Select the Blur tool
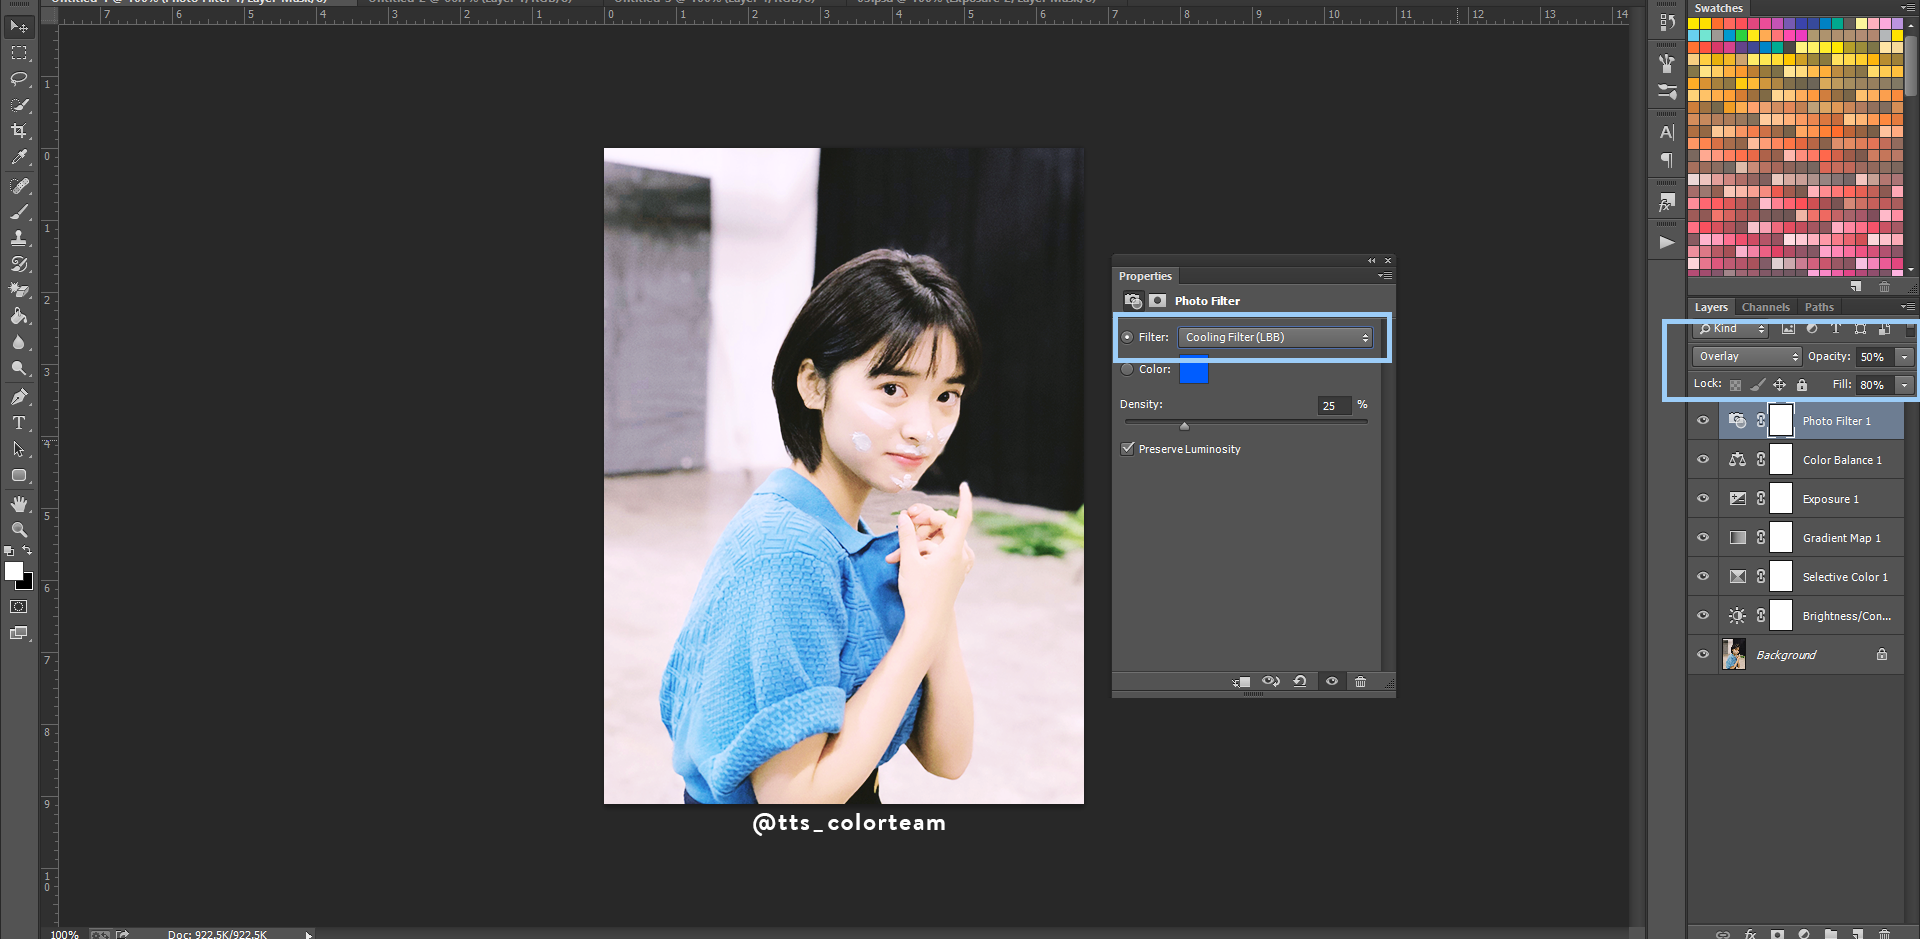This screenshot has height=939, width=1920. [x=19, y=342]
